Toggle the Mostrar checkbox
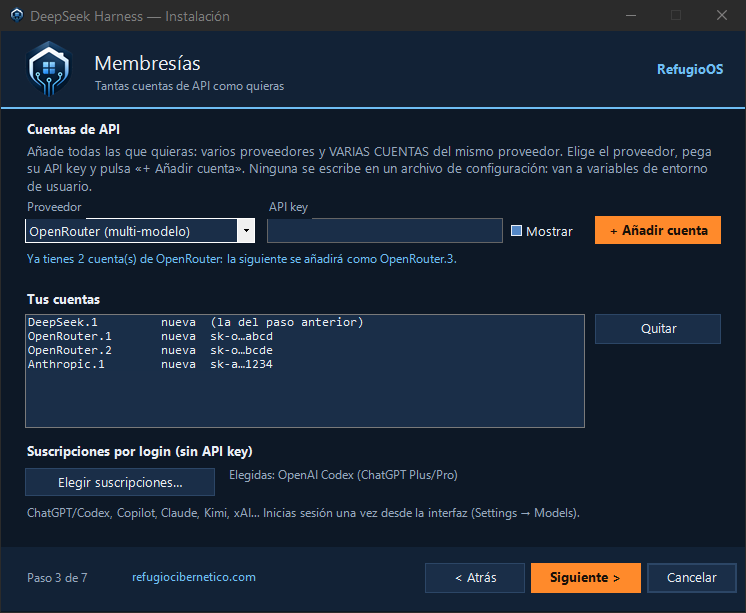 pyautogui.click(x=516, y=231)
